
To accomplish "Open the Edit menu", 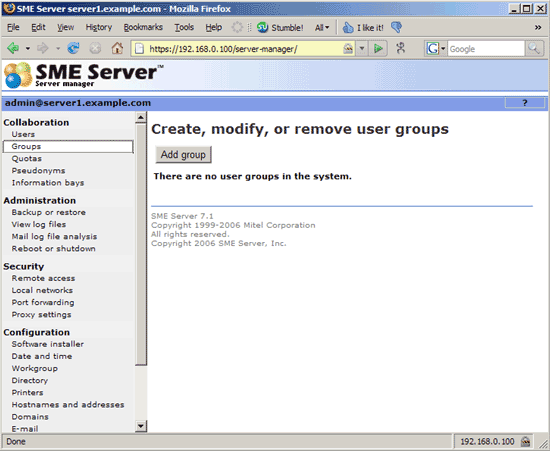I will click(x=38, y=27).
